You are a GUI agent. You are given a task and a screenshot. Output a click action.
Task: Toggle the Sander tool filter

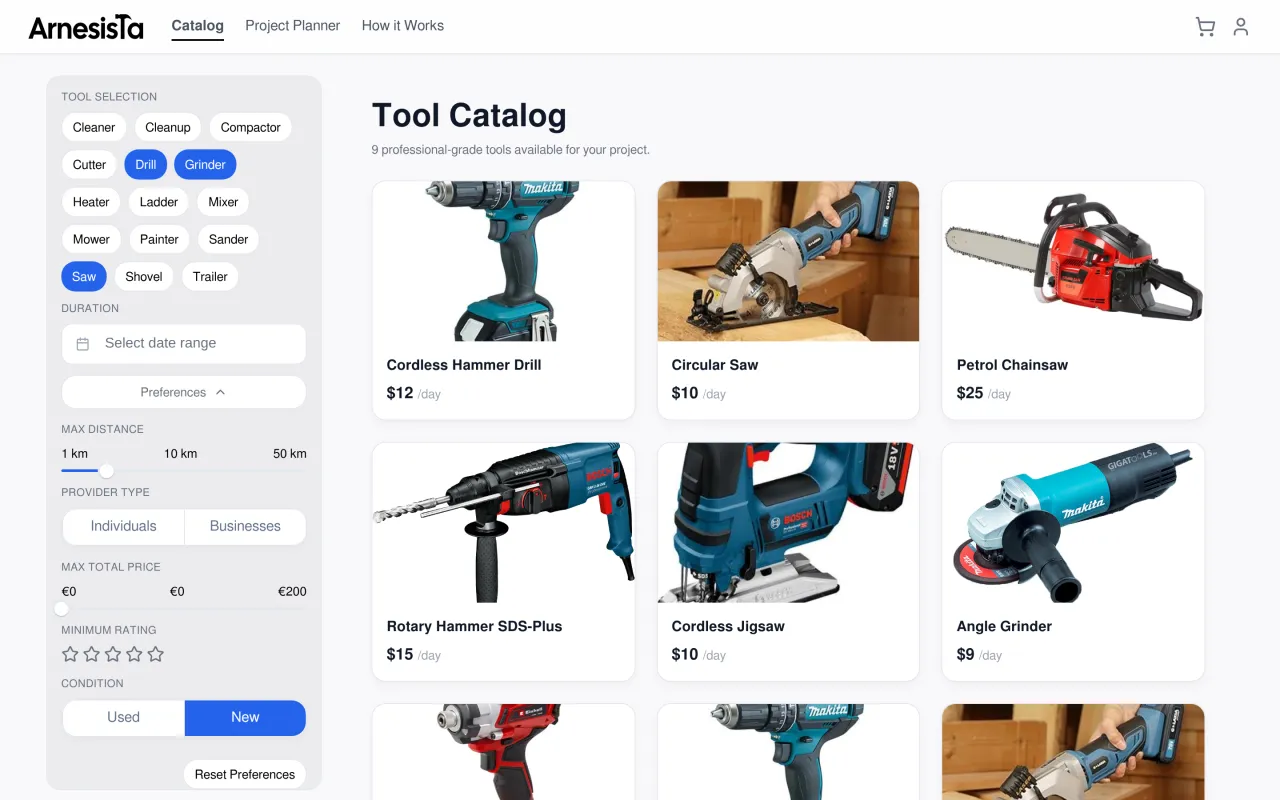(228, 239)
